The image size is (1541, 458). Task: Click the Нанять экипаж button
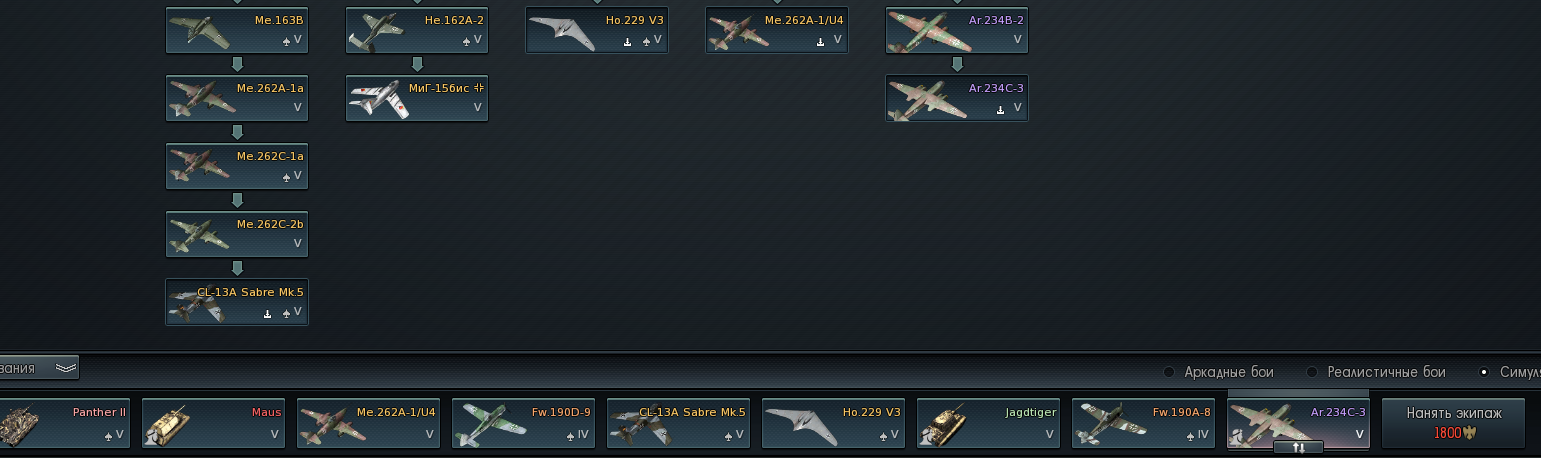pos(1454,423)
